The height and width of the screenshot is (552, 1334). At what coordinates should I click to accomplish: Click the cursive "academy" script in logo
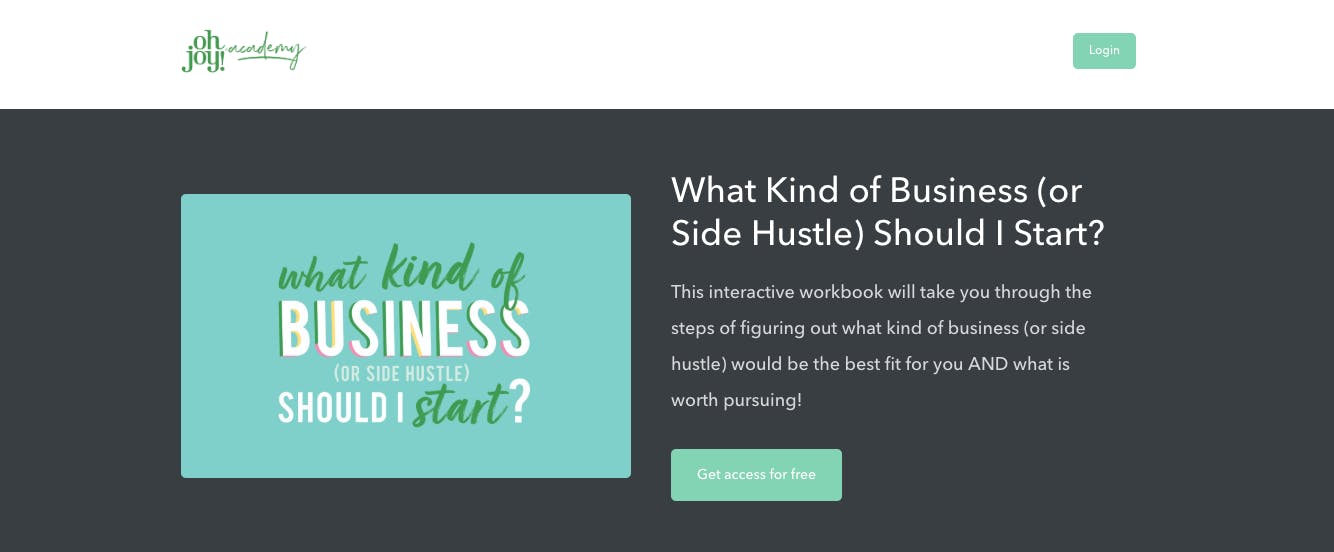coord(266,50)
